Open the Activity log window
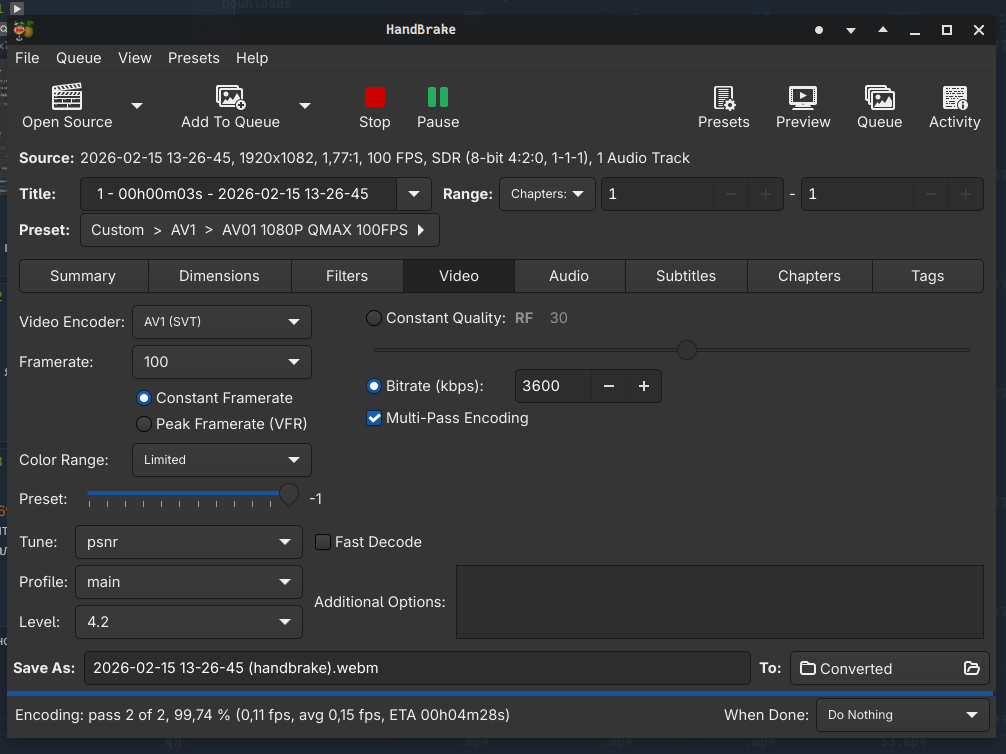Screen dimensions: 1006x754 click(954, 98)
